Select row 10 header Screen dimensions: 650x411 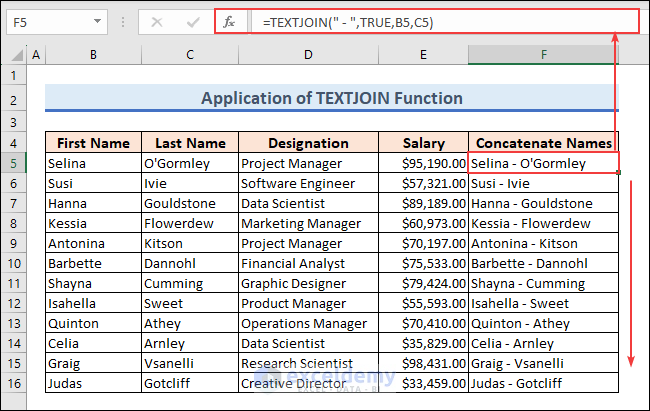point(14,263)
